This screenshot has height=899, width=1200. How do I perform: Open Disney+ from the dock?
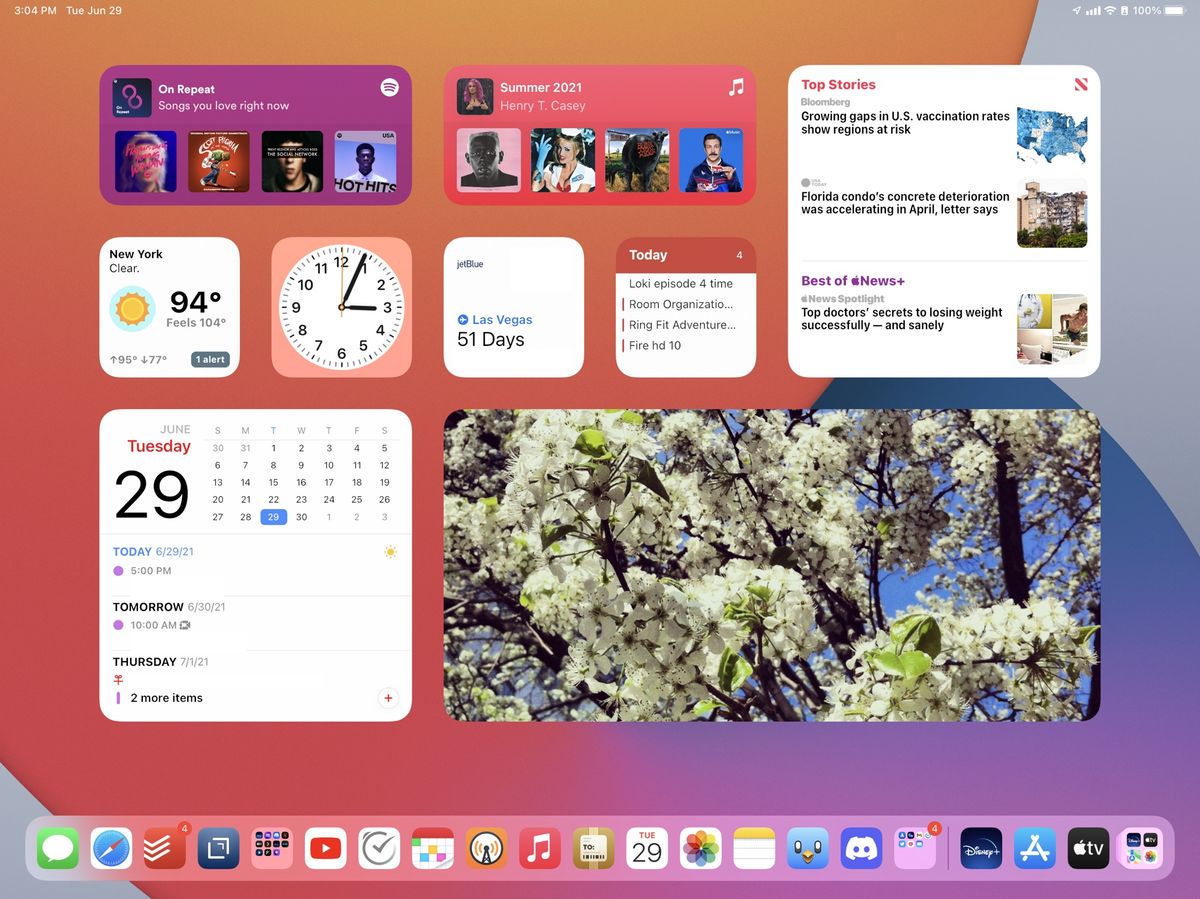point(980,848)
